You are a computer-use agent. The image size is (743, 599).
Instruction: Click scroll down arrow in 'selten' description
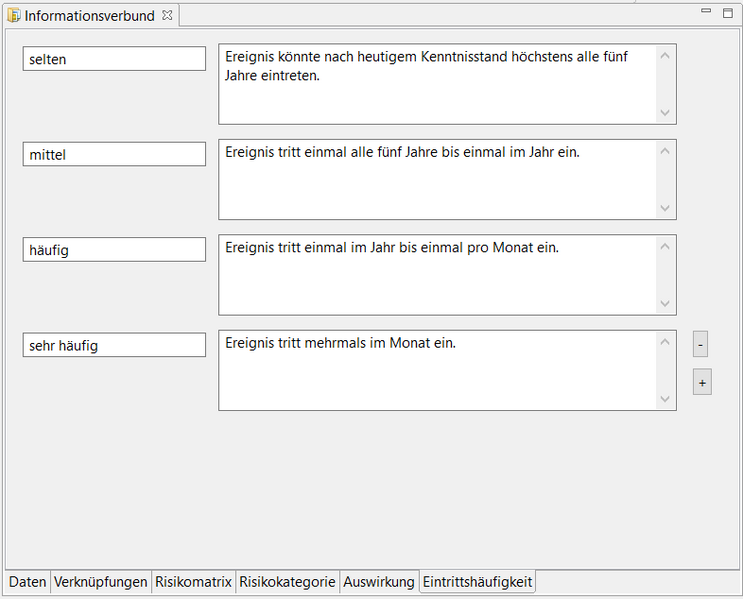click(665, 113)
